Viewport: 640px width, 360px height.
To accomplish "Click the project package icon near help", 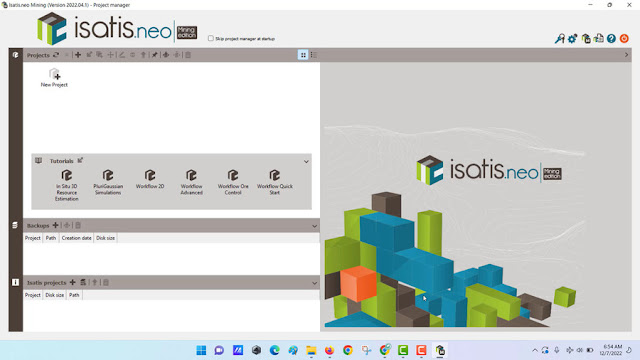I will click(586, 38).
